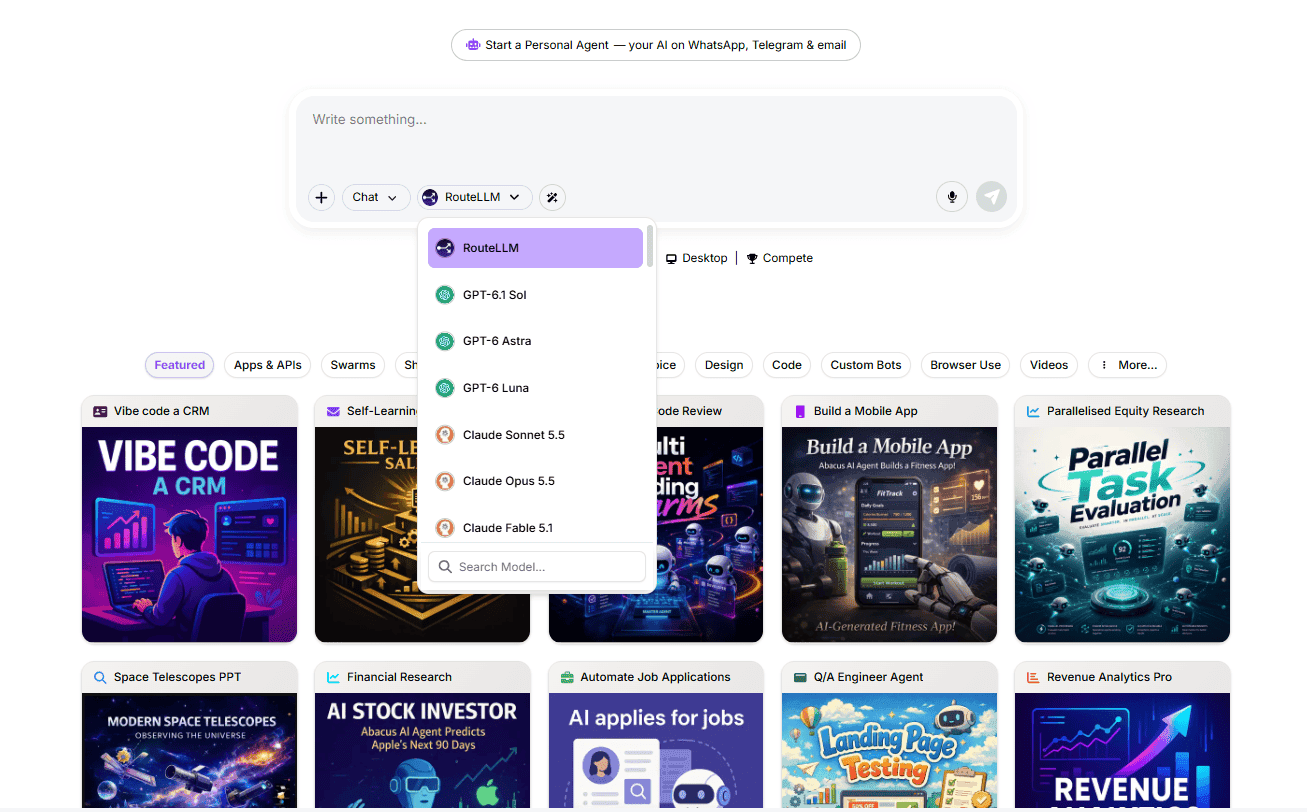Click the magnifier icon in Search Model field
Viewport: 1307px width, 812px height.
446,567
